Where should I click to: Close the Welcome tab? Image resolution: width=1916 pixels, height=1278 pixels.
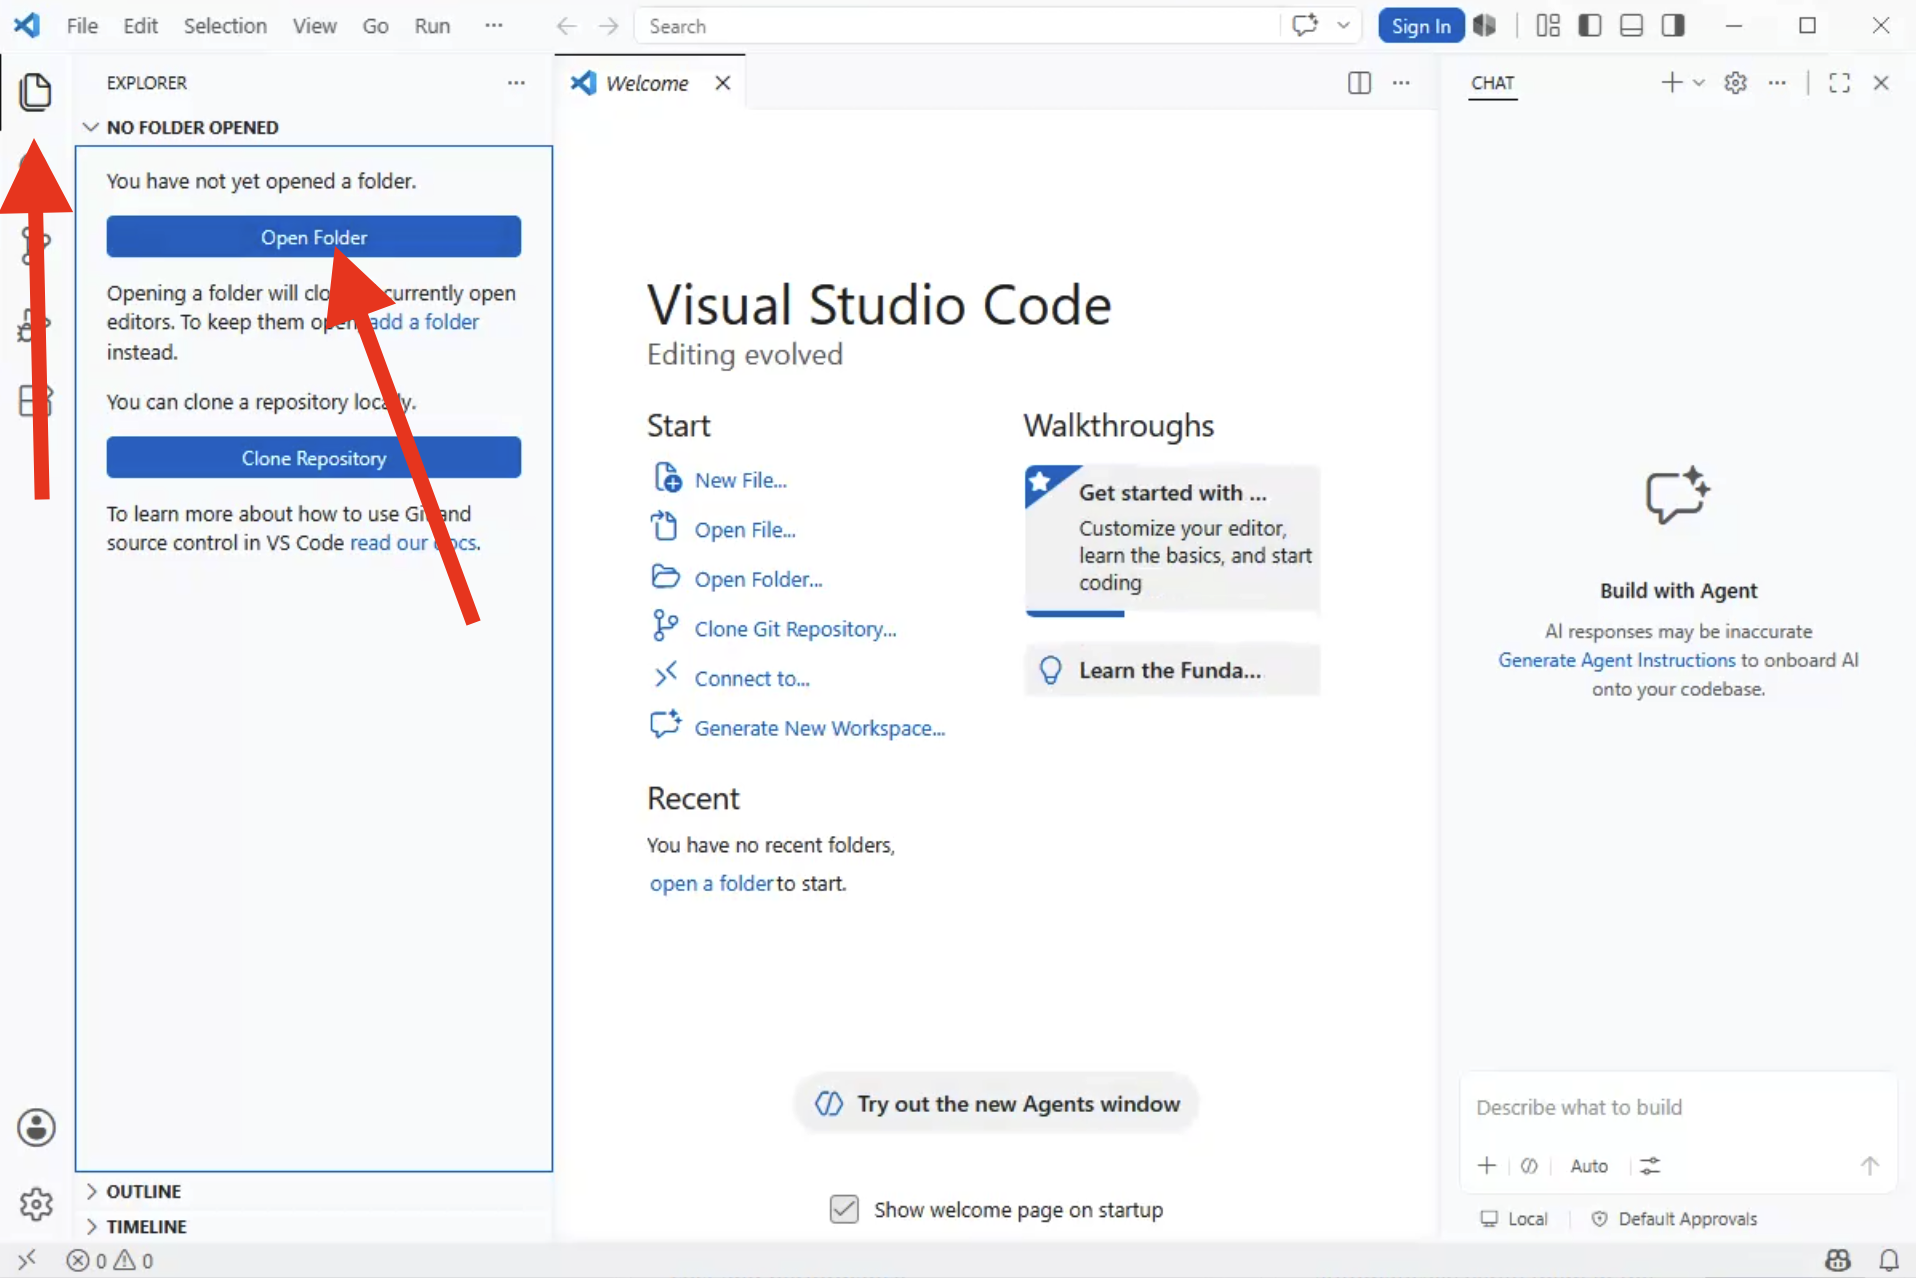(723, 83)
